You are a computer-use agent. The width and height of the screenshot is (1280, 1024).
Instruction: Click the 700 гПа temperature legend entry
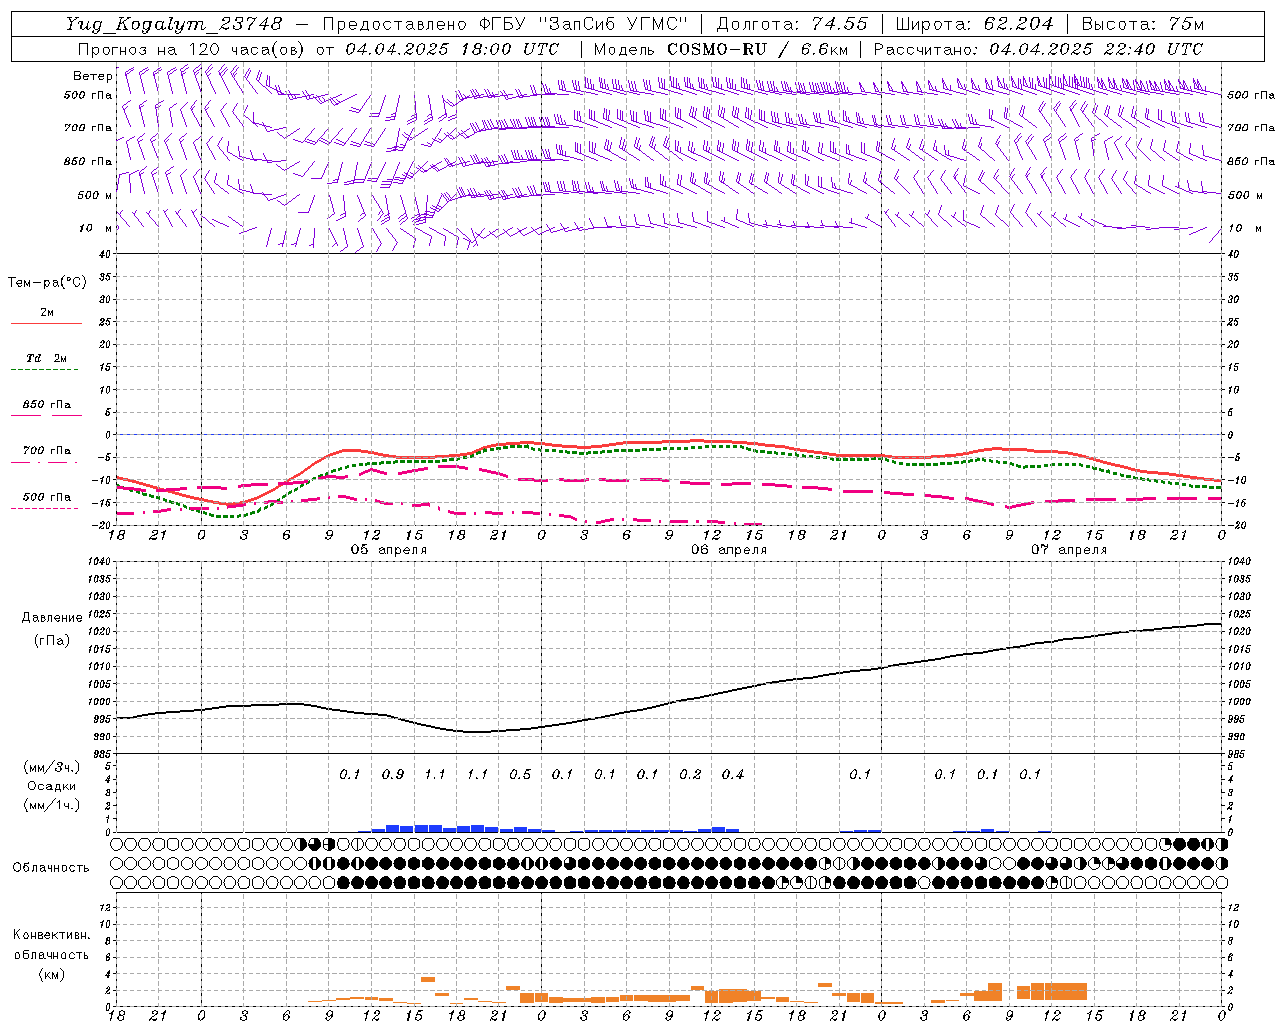tap(46, 451)
